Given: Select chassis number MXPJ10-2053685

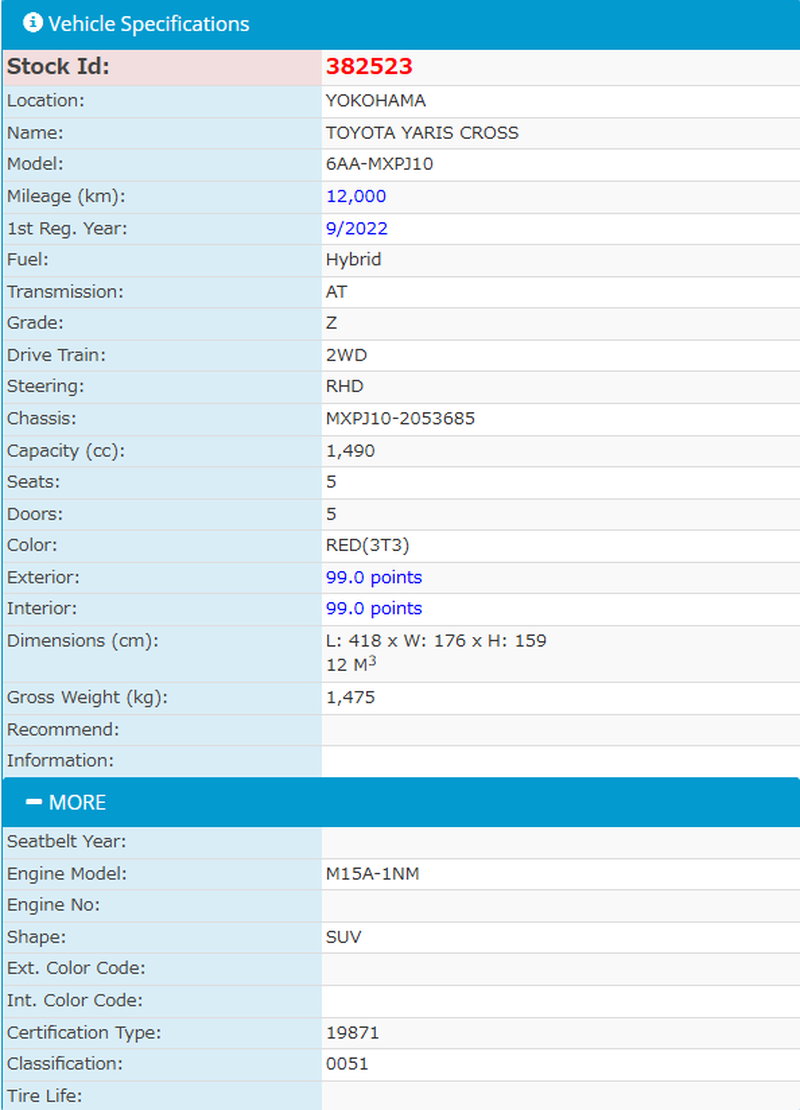Looking at the screenshot, I should click(400, 418).
